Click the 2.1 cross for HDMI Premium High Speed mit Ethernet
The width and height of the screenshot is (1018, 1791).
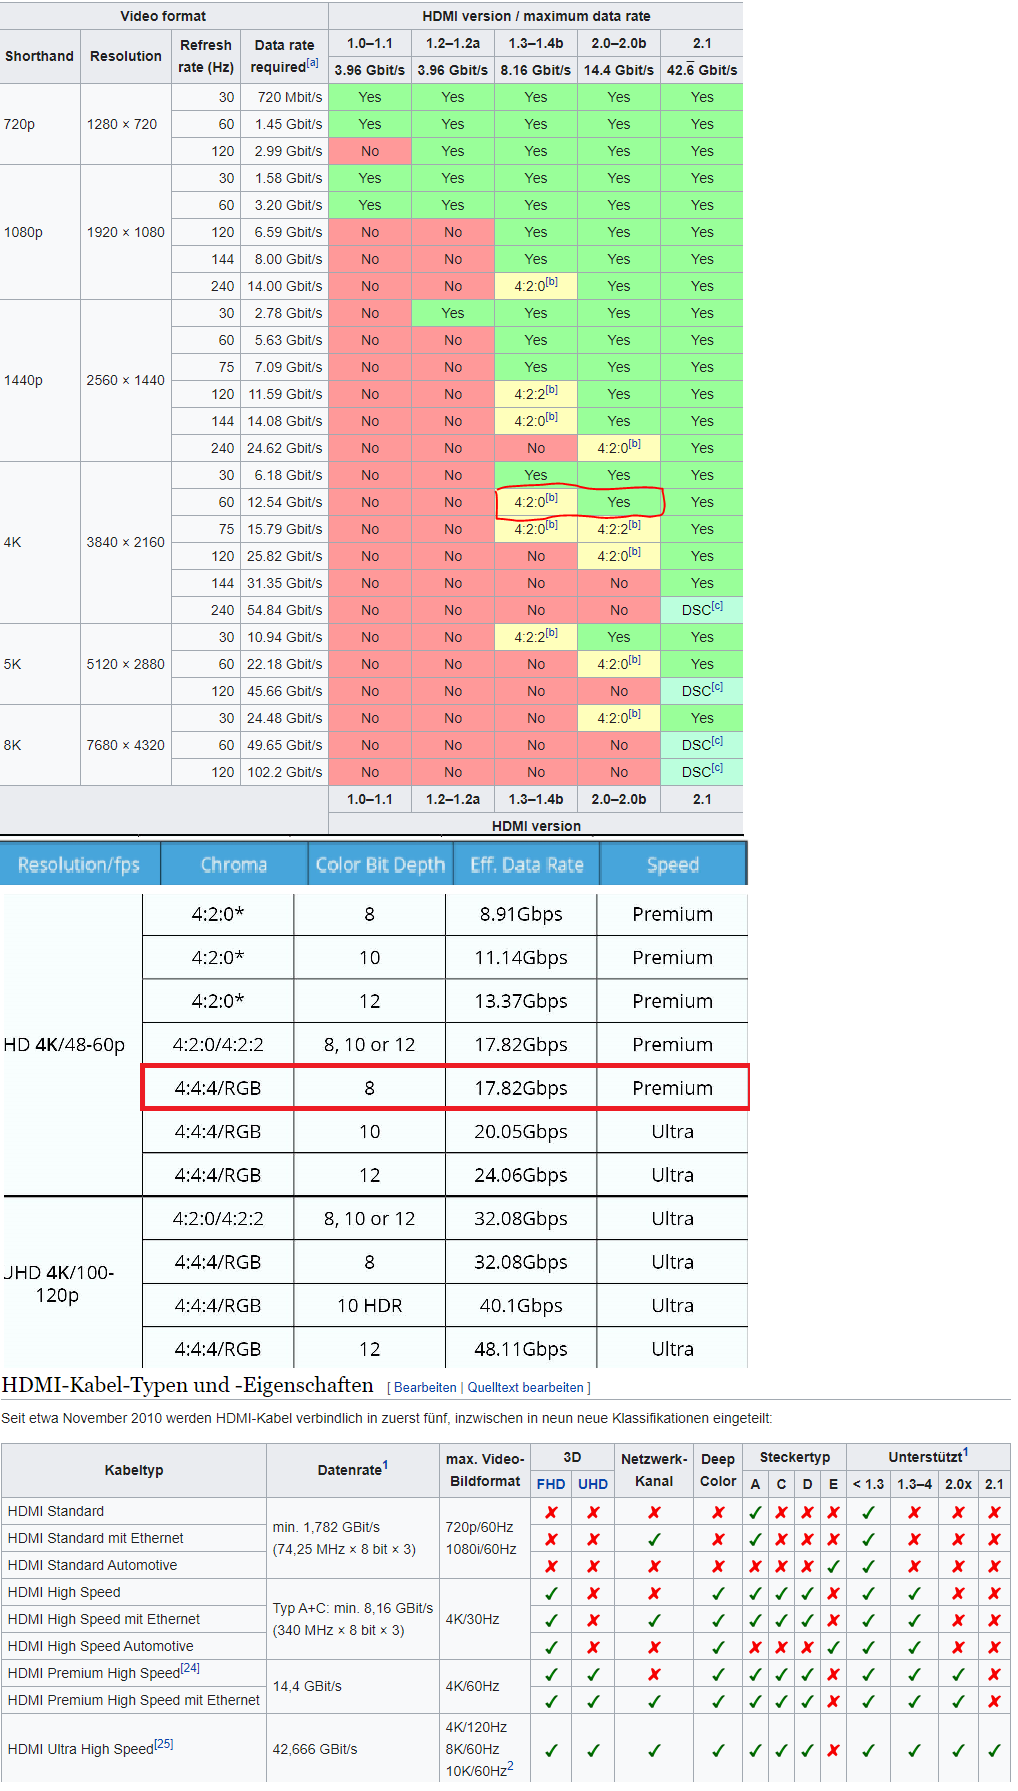(994, 1701)
